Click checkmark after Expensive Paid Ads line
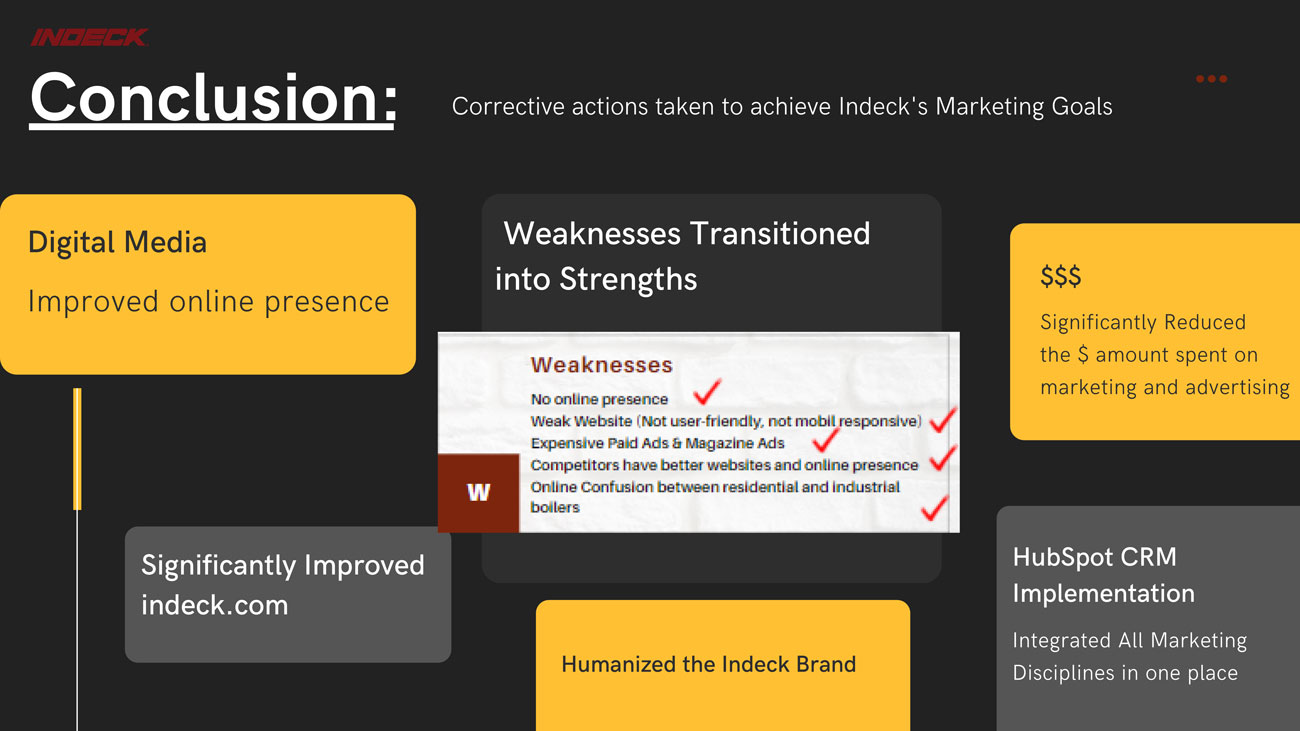 825,440
